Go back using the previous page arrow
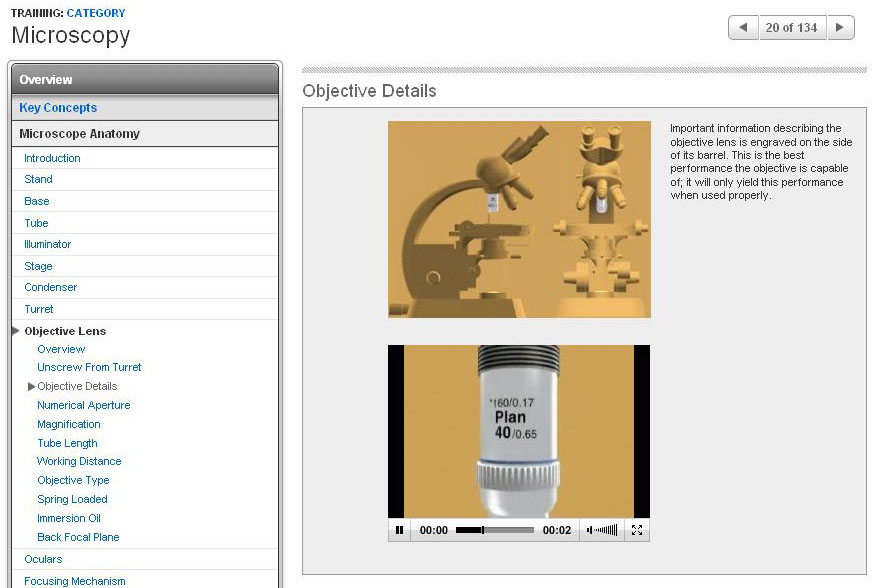The width and height of the screenshot is (877, 588). coord(742,27)
